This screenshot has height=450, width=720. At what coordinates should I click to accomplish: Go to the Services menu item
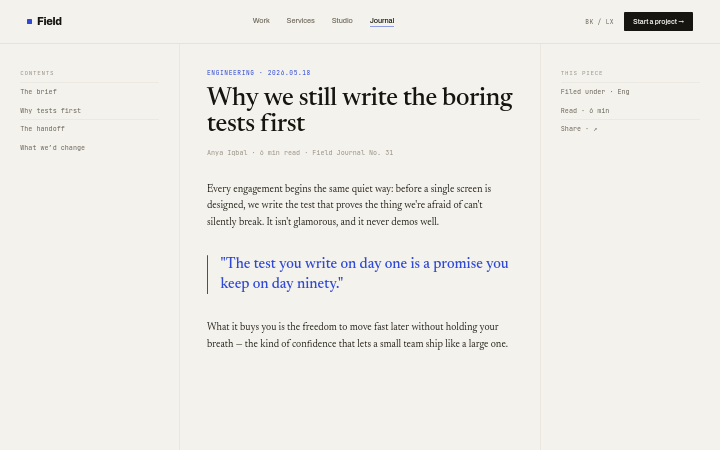pos(300,21)
